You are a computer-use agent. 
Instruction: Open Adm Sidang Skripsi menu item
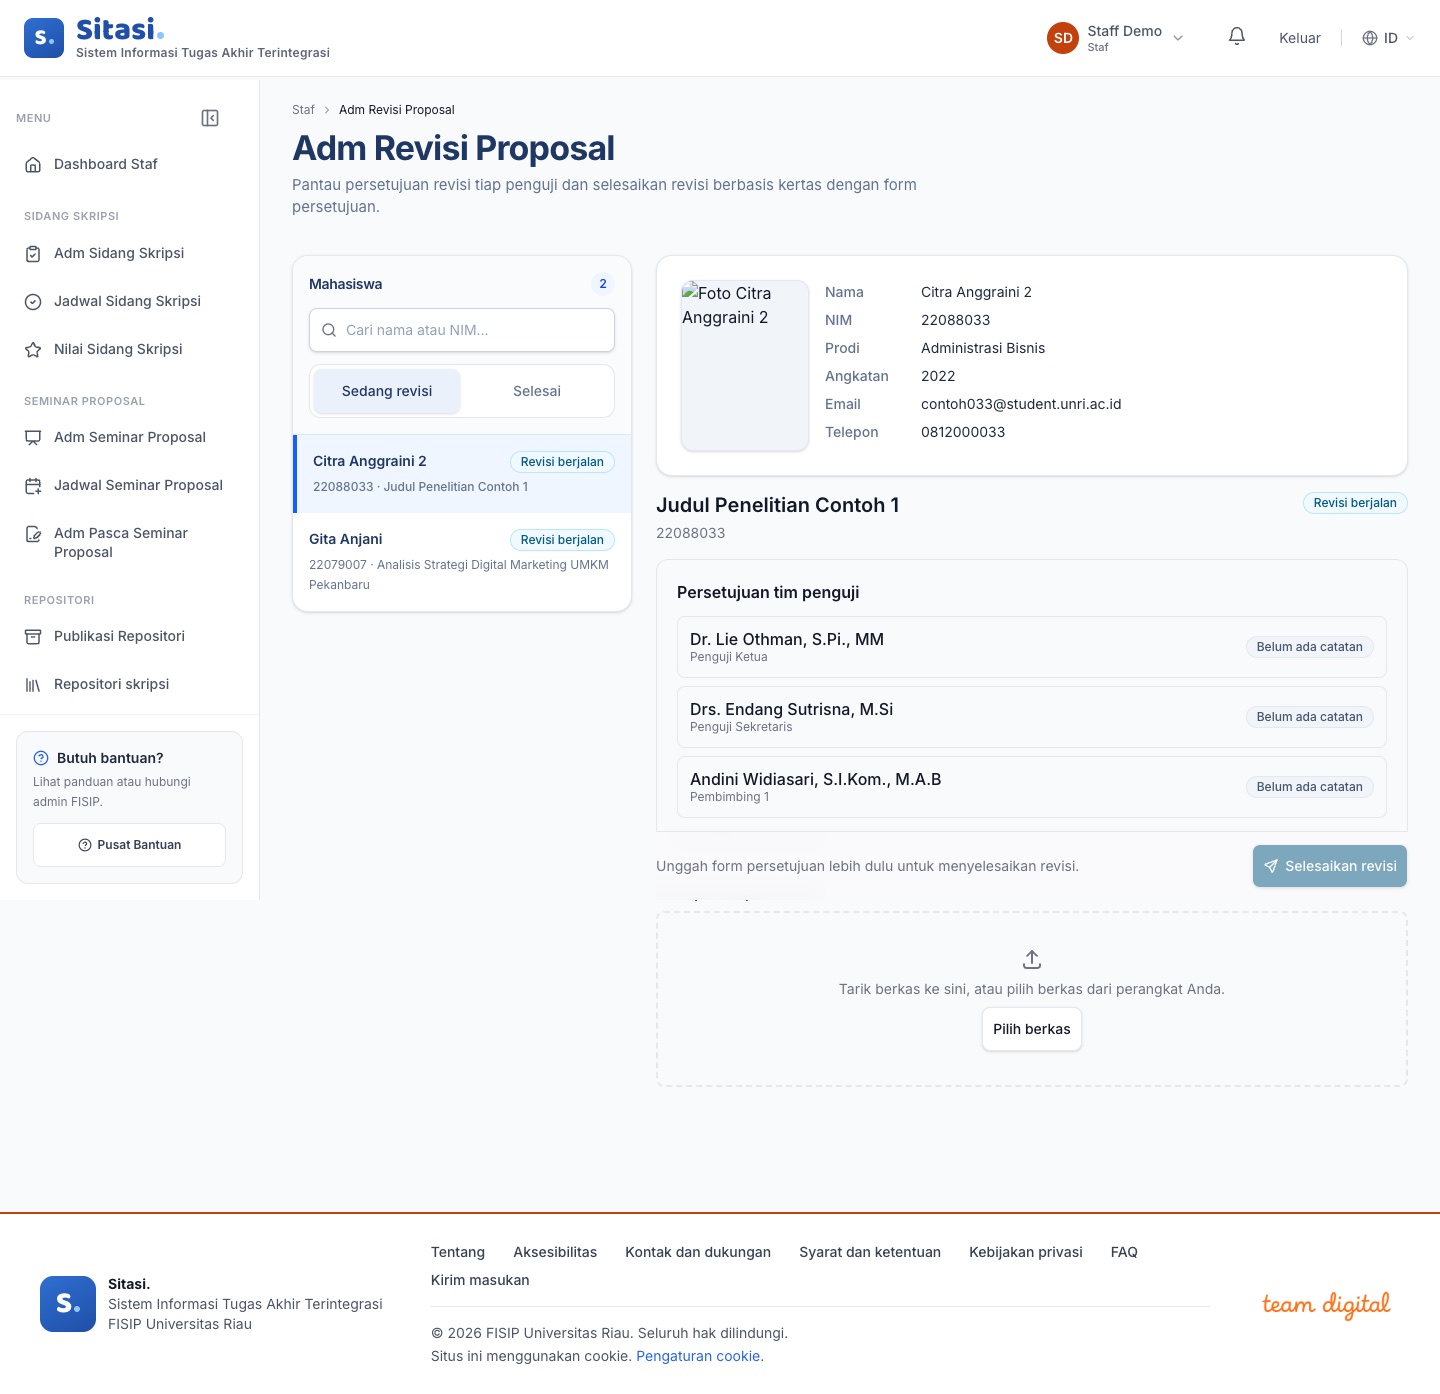coord(130,254)
